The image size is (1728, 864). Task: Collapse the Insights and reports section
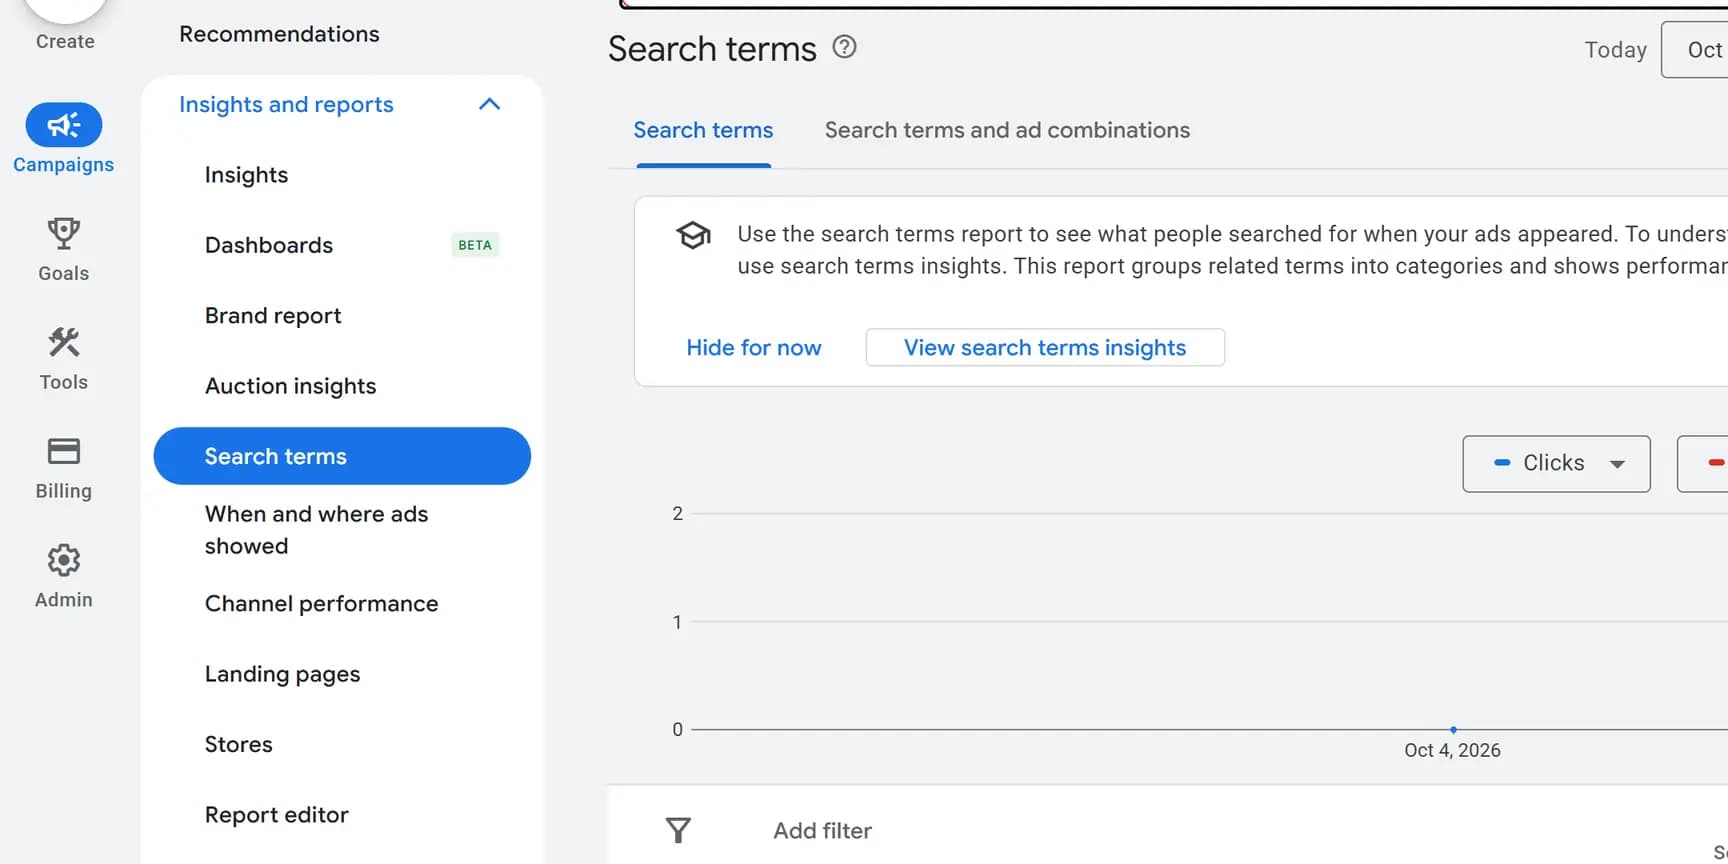point(489,104)
